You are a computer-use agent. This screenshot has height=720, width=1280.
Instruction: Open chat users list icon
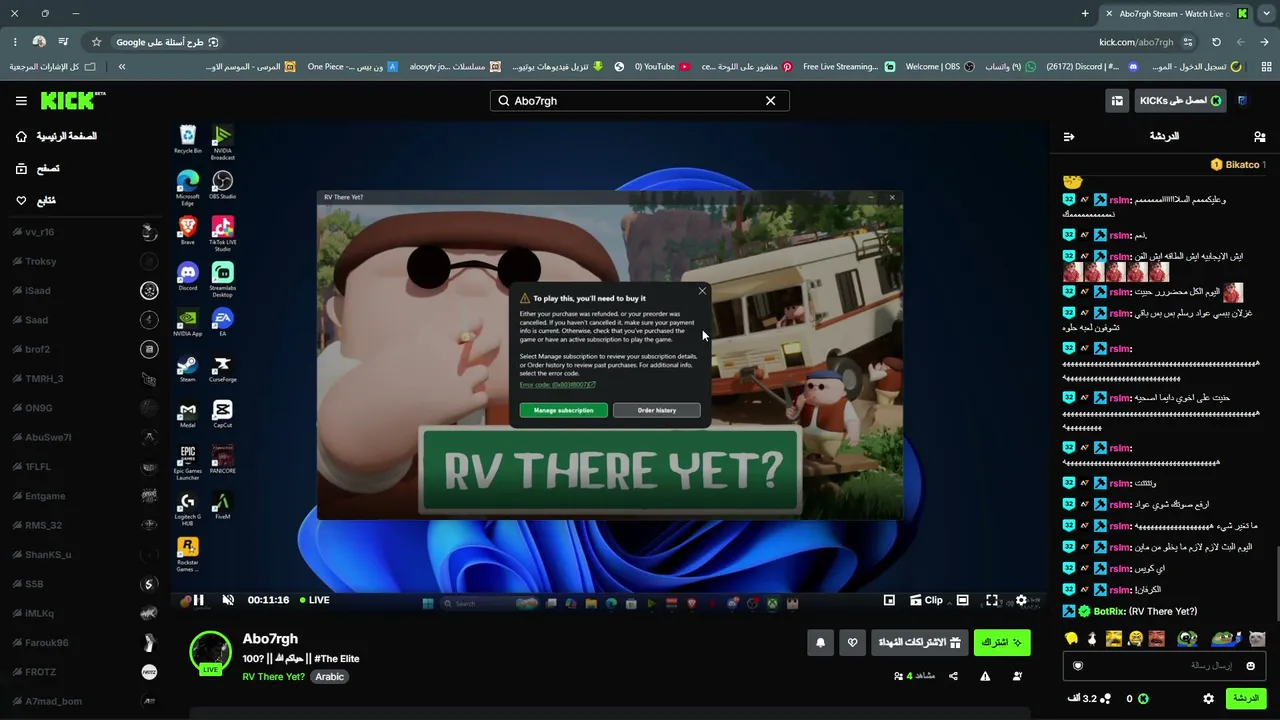(1259, 136)
